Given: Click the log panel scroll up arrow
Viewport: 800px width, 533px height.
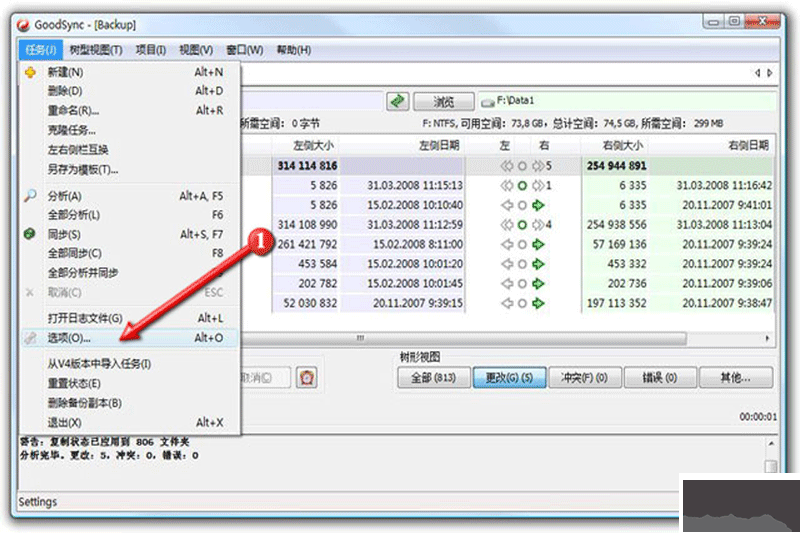Looking at the screenshot, I should 771,444.
